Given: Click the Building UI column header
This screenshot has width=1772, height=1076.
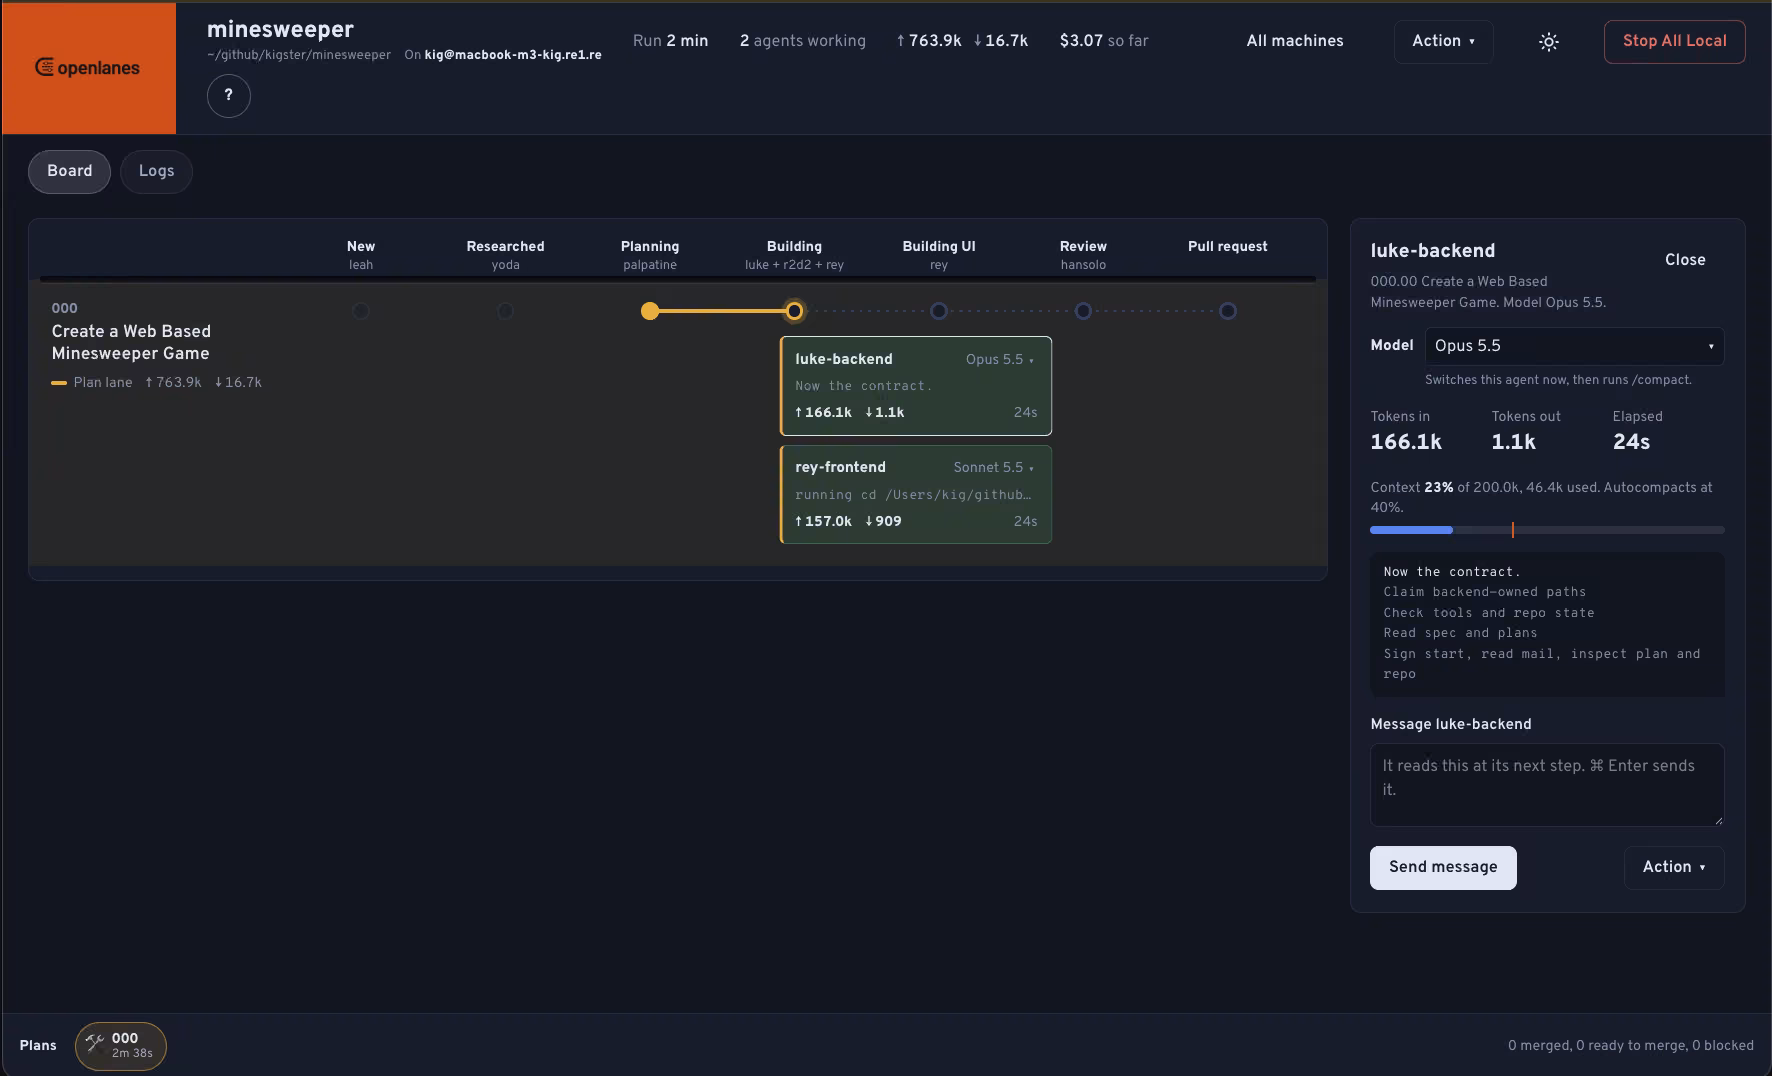Looking at the screenshot, I should [x=939, y=247].
